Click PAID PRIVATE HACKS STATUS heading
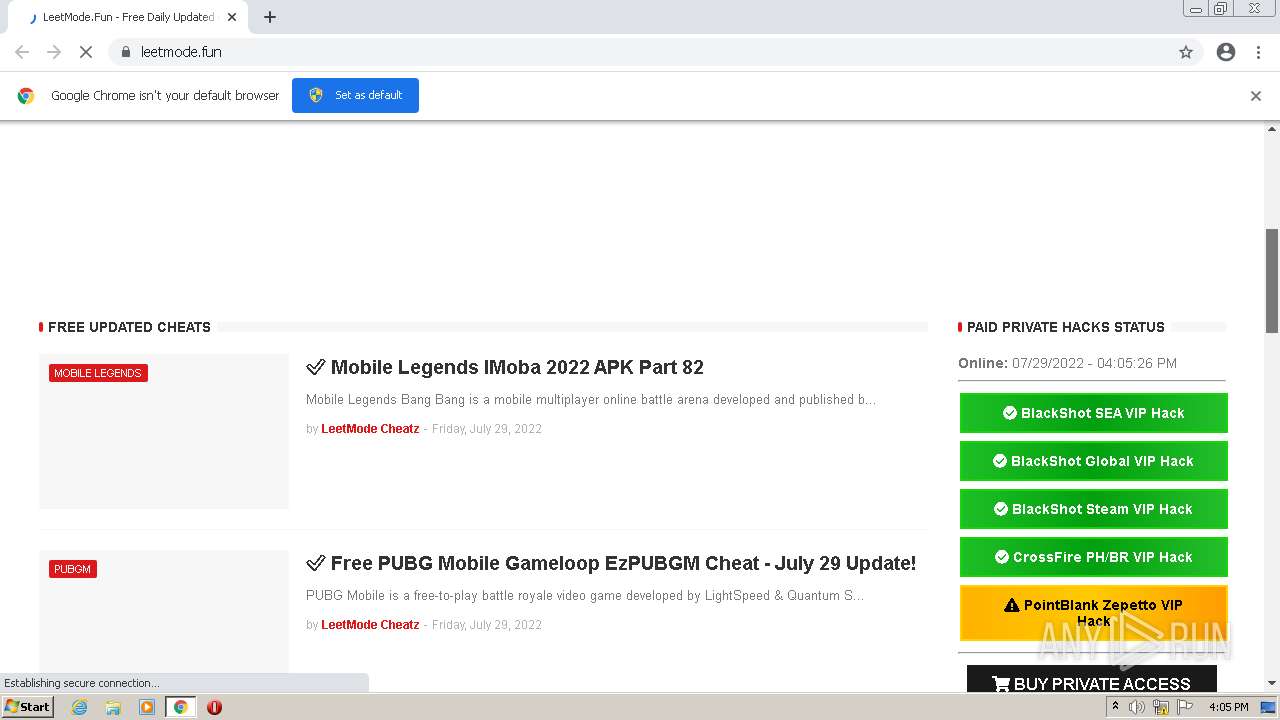The image size is (1280, 720). tap(1066, 327)
